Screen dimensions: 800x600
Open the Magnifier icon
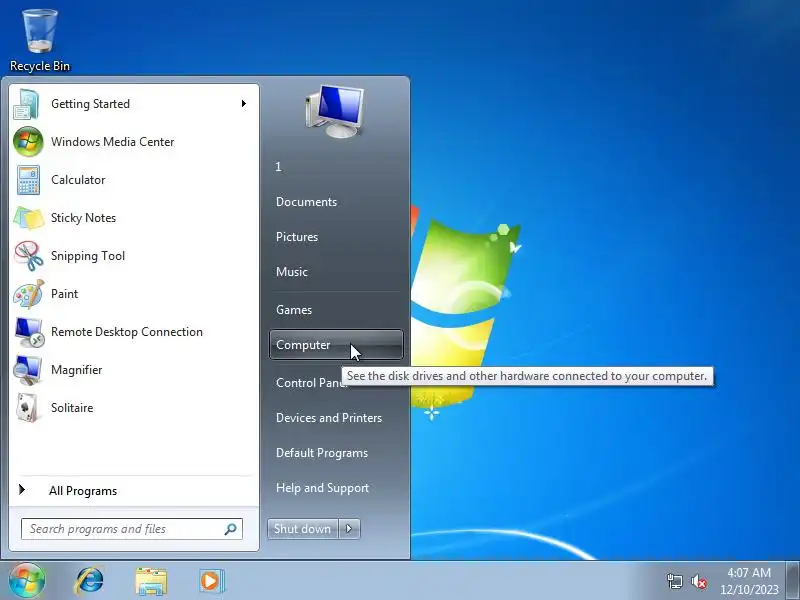pos(28,370)
